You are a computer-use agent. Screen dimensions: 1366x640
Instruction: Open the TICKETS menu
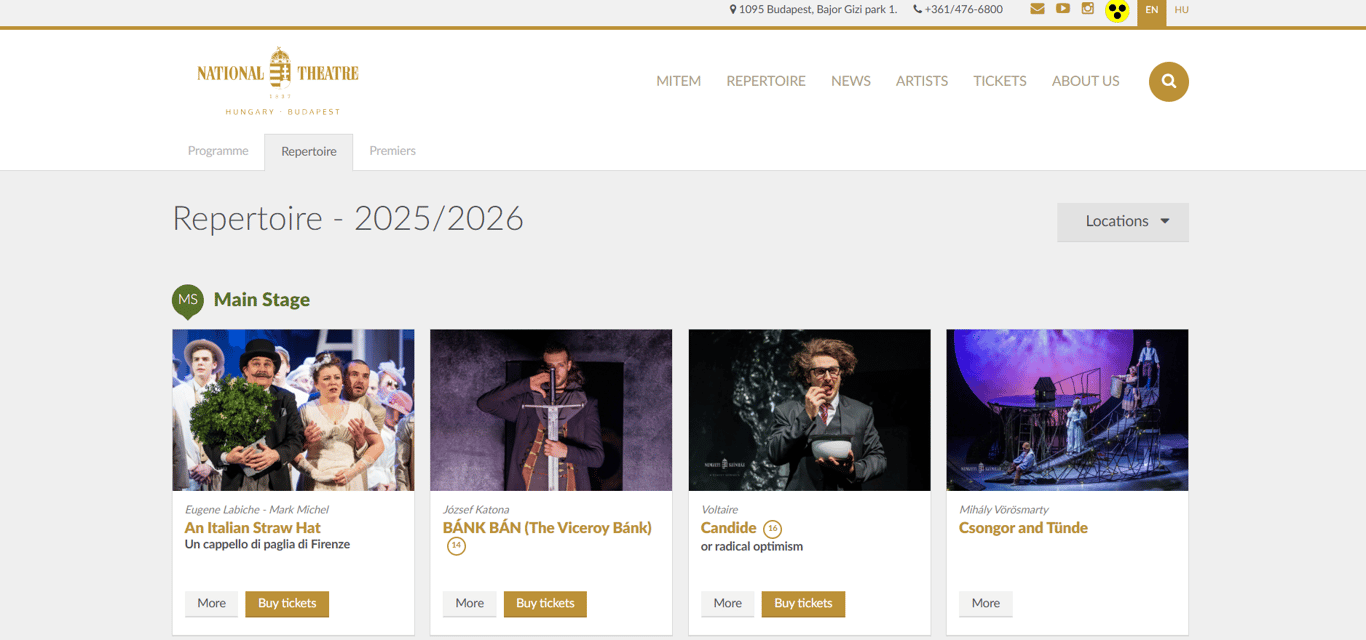pos(1000,81)
